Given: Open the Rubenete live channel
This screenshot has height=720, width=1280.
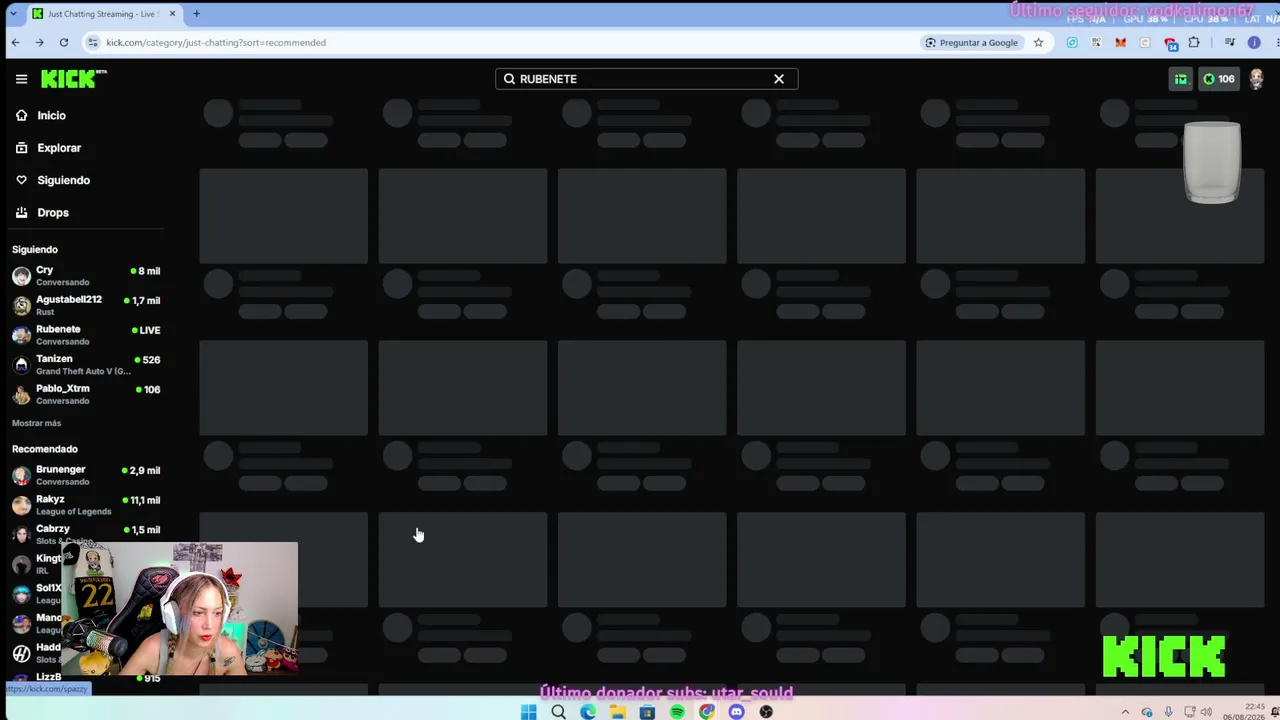Looking at the screenshot, I should 86,335.
